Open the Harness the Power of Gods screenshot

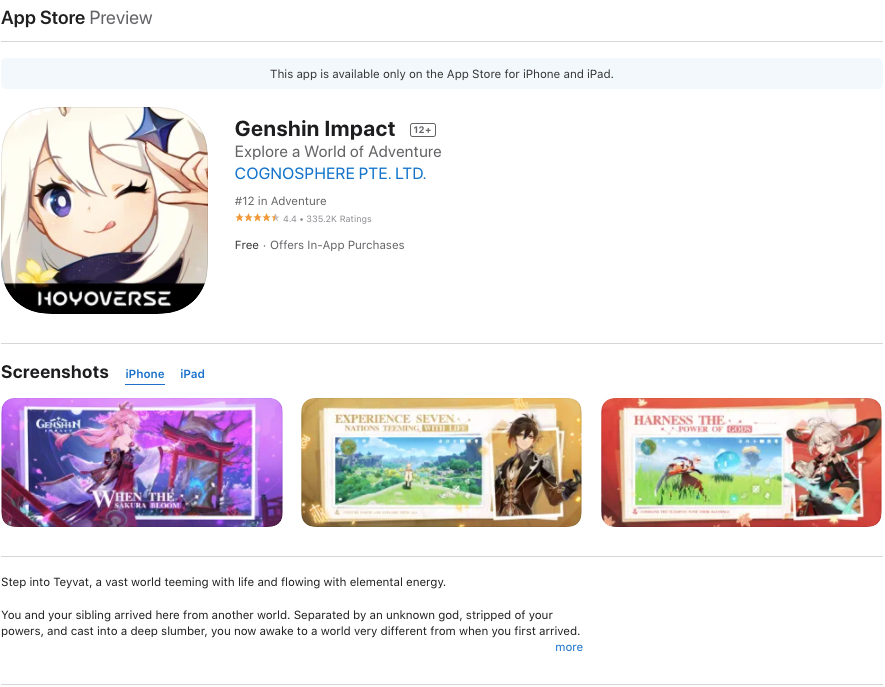(741, 462)
